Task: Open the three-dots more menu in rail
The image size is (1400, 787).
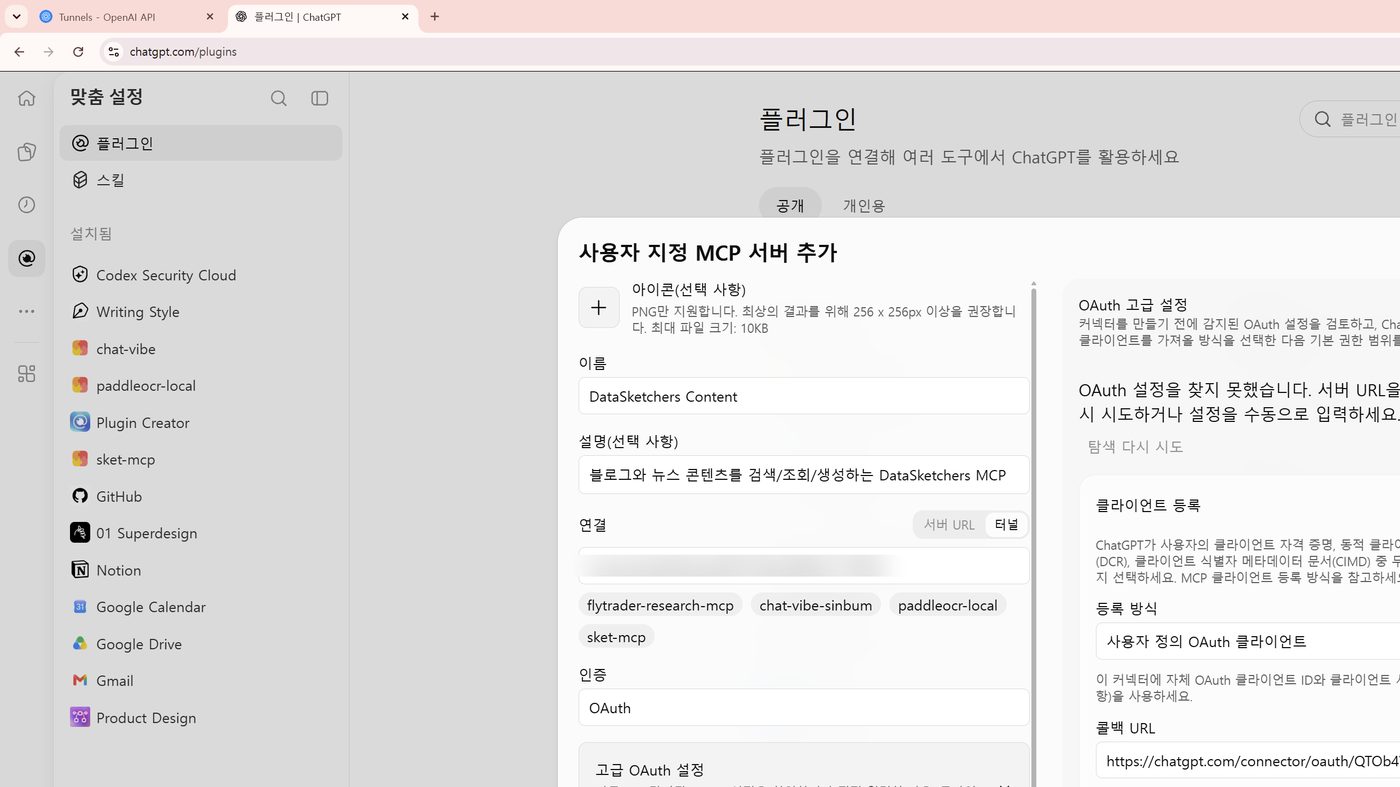Action: pos(27,312)
